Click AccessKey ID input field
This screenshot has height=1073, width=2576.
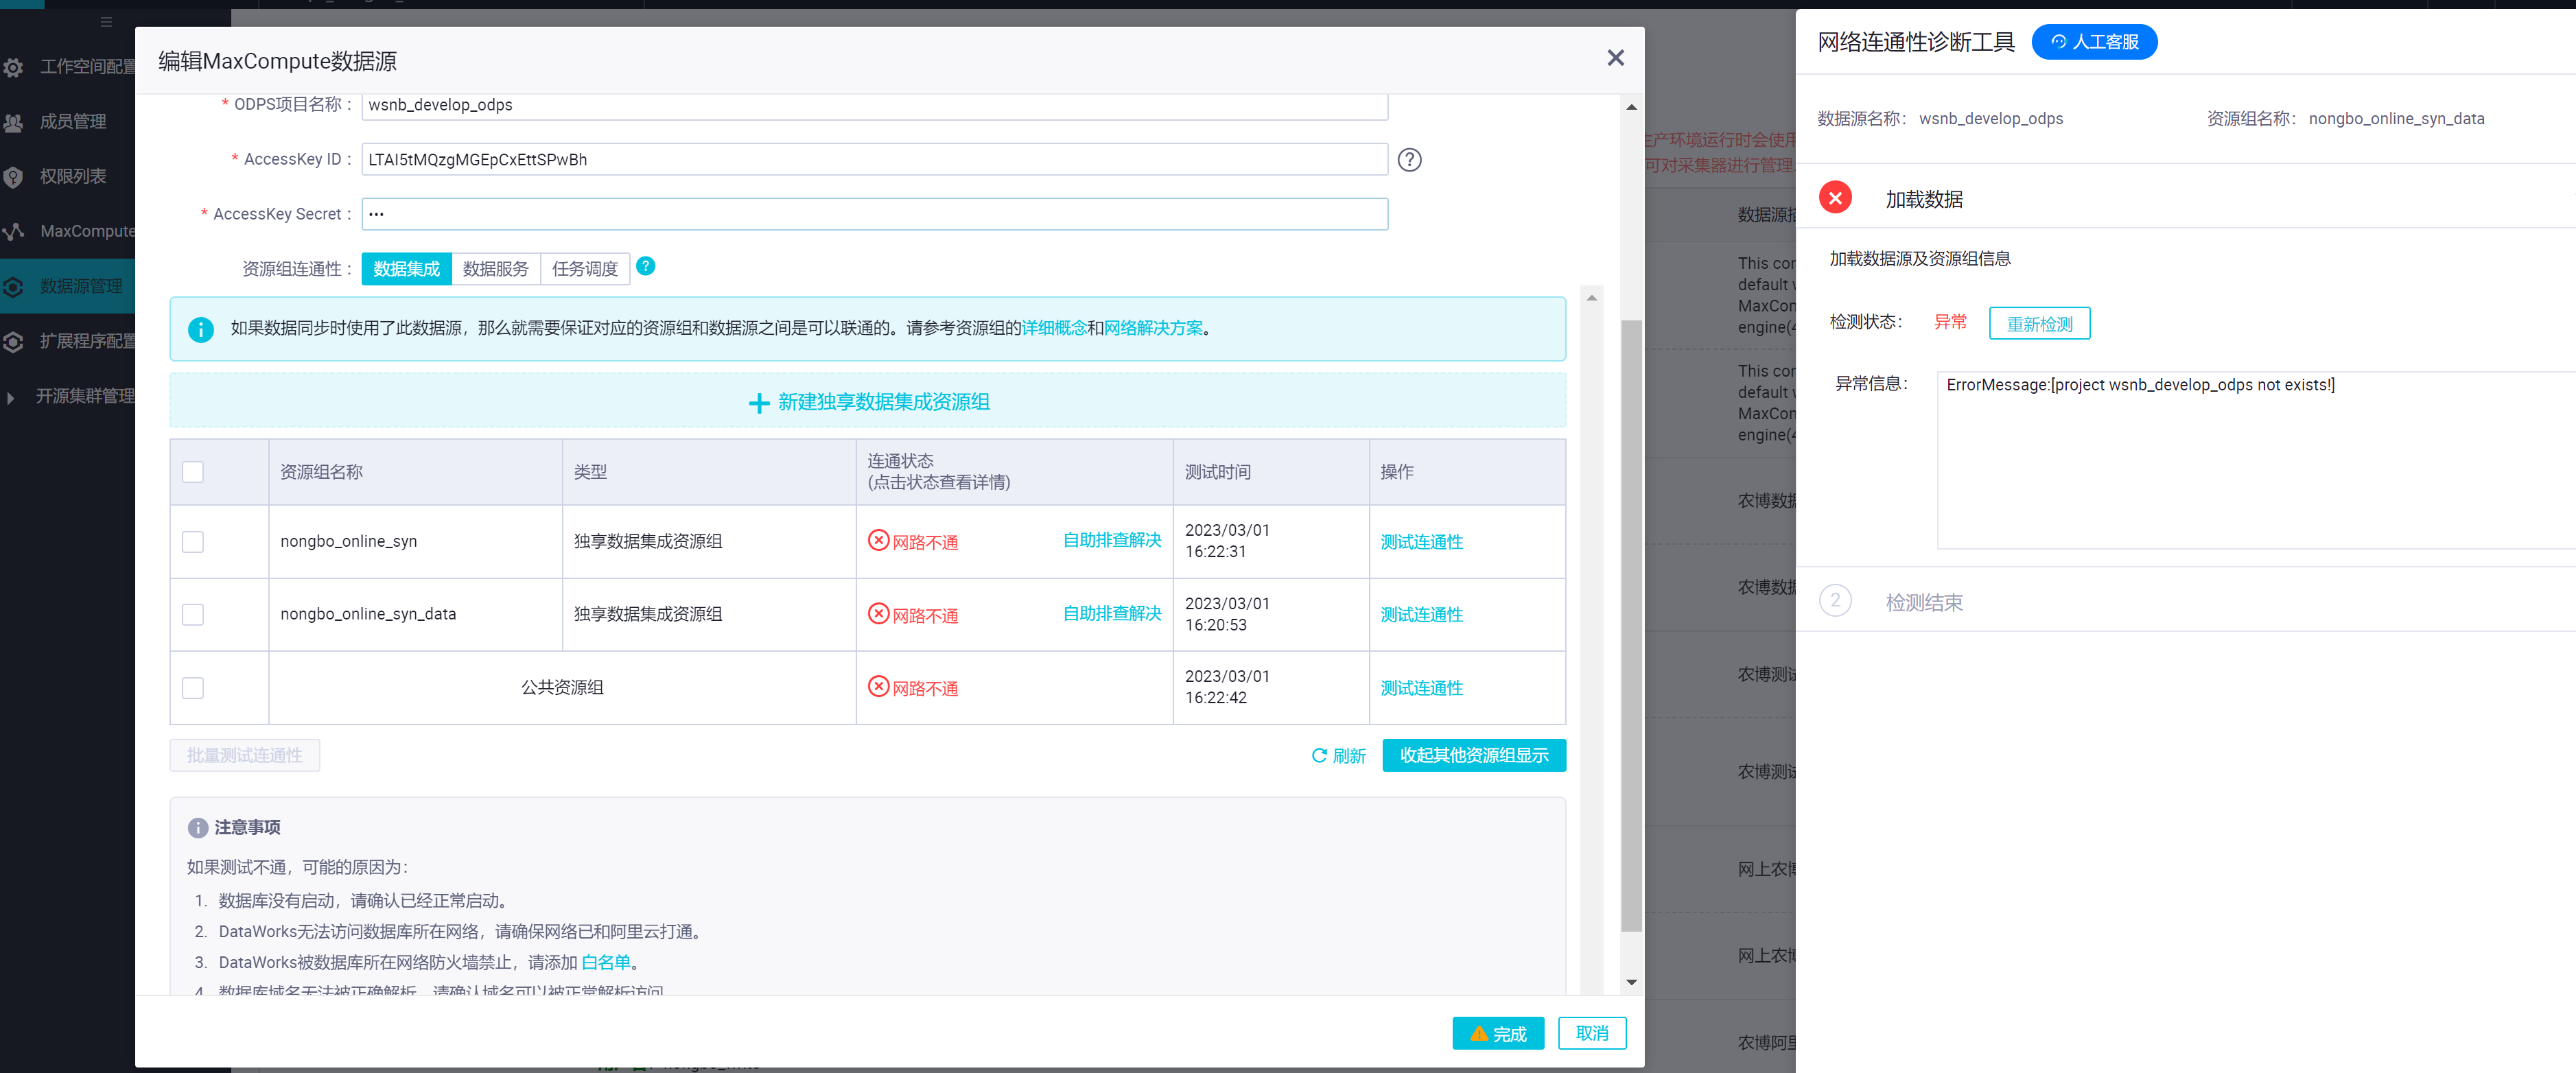pyautogui.click(x=874, y=160)
